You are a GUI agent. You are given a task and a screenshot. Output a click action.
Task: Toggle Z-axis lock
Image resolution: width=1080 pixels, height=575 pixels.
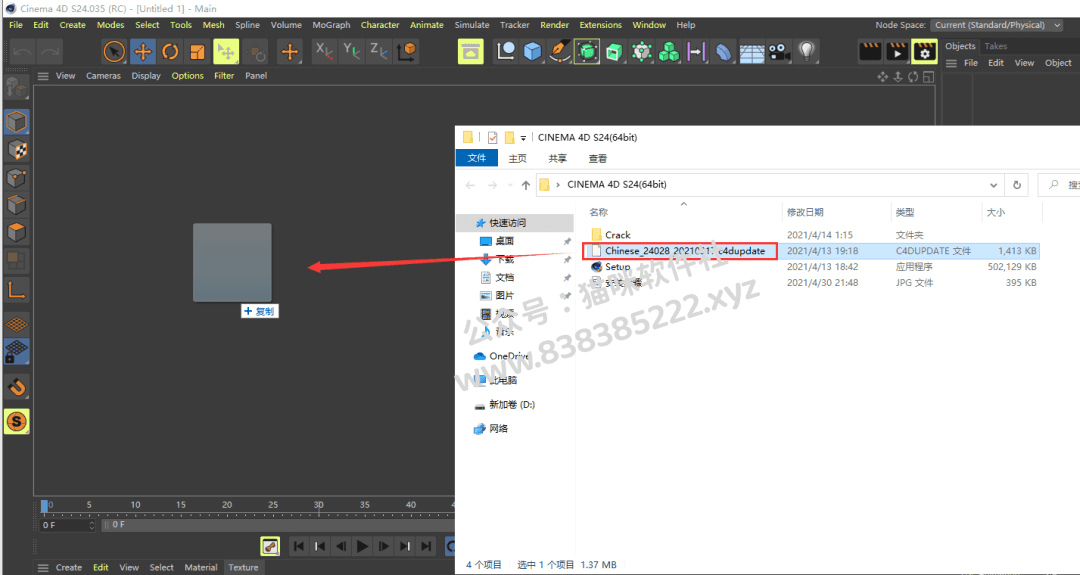[379, 50]
